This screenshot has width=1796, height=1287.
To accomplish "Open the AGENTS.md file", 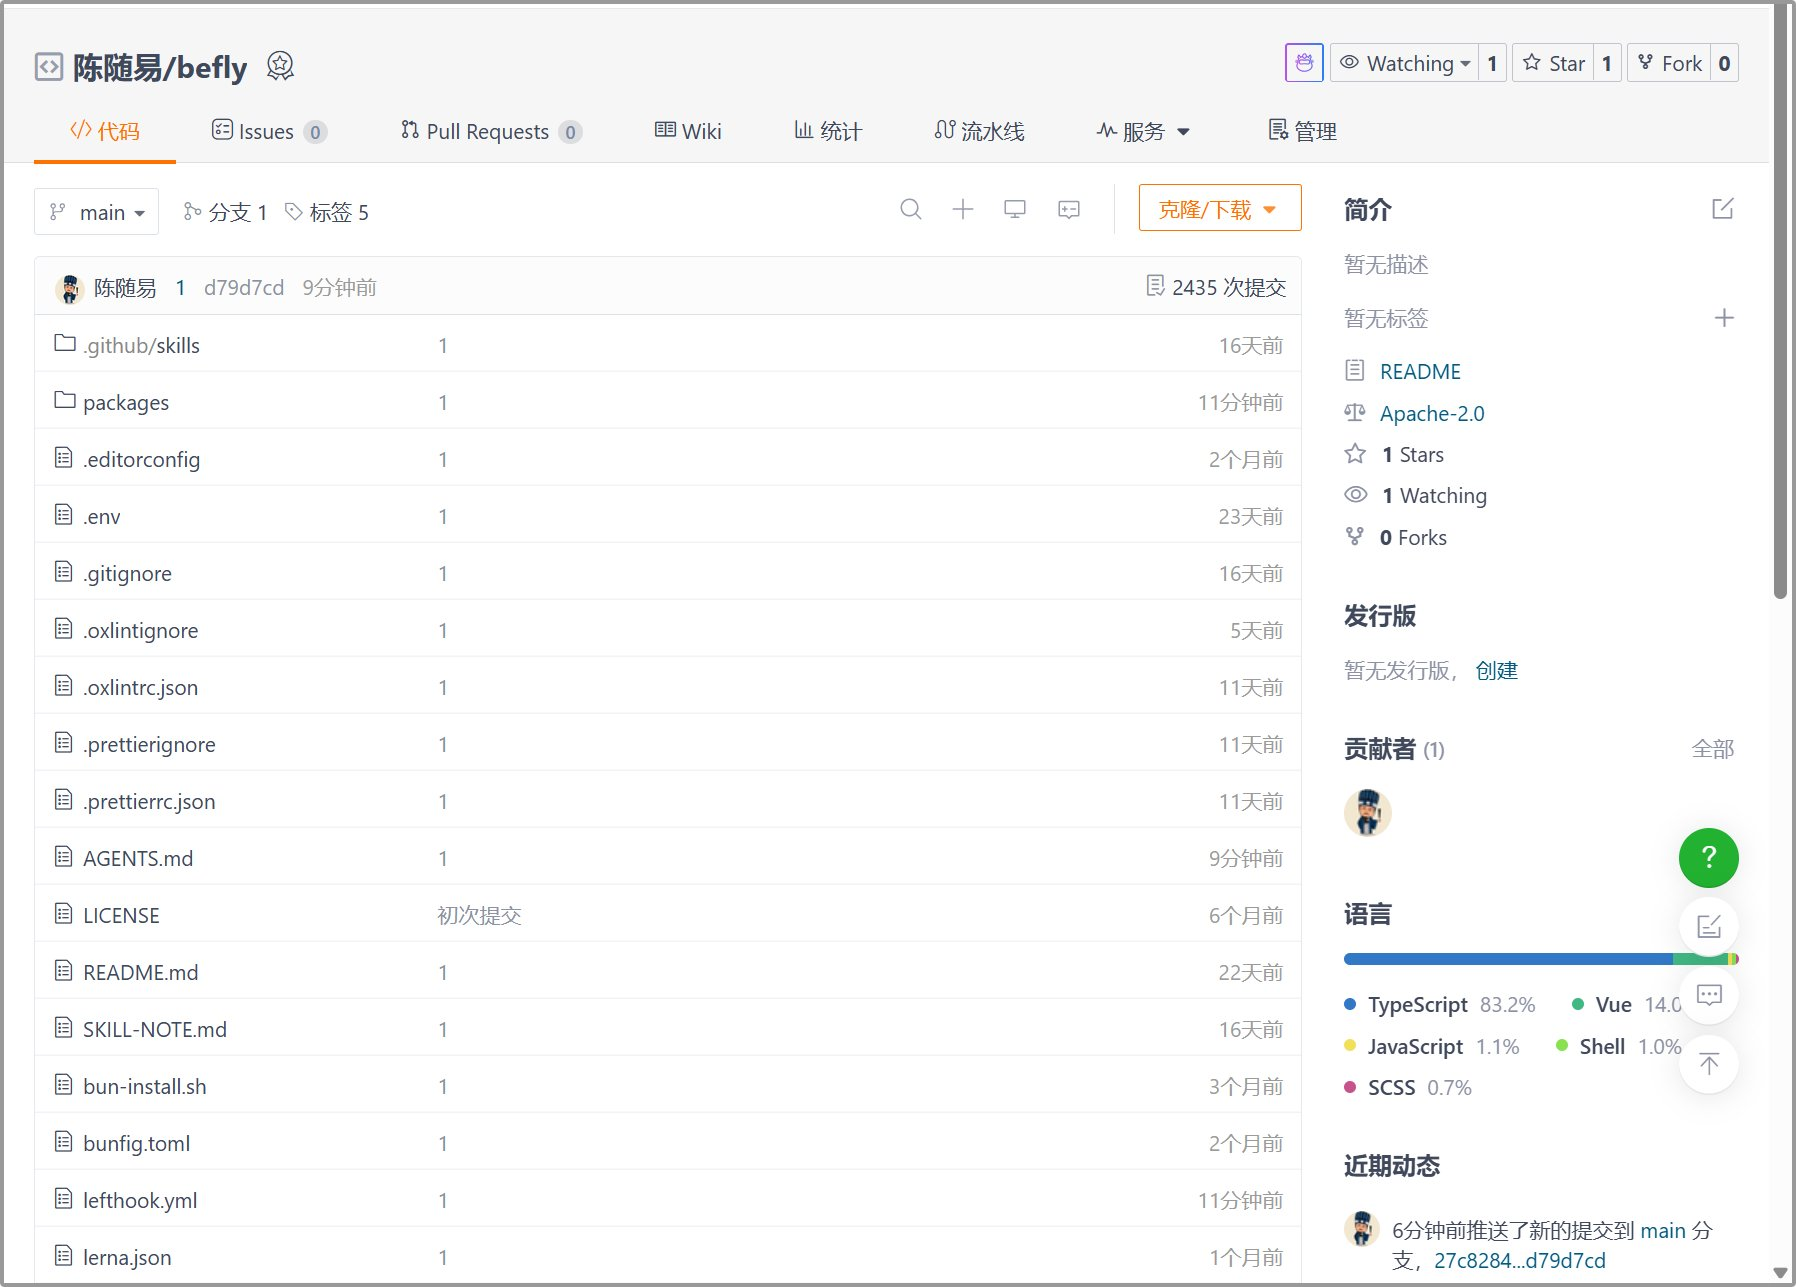I will click(x=138, y=858).
